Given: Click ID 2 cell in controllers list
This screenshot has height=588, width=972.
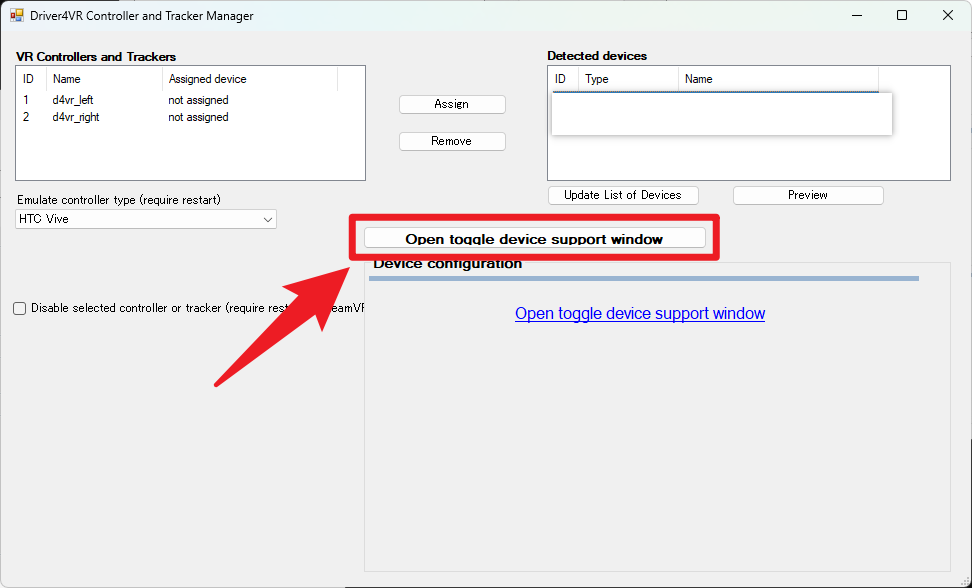Looking at the screenshot, I should click(x=26, y=117).
